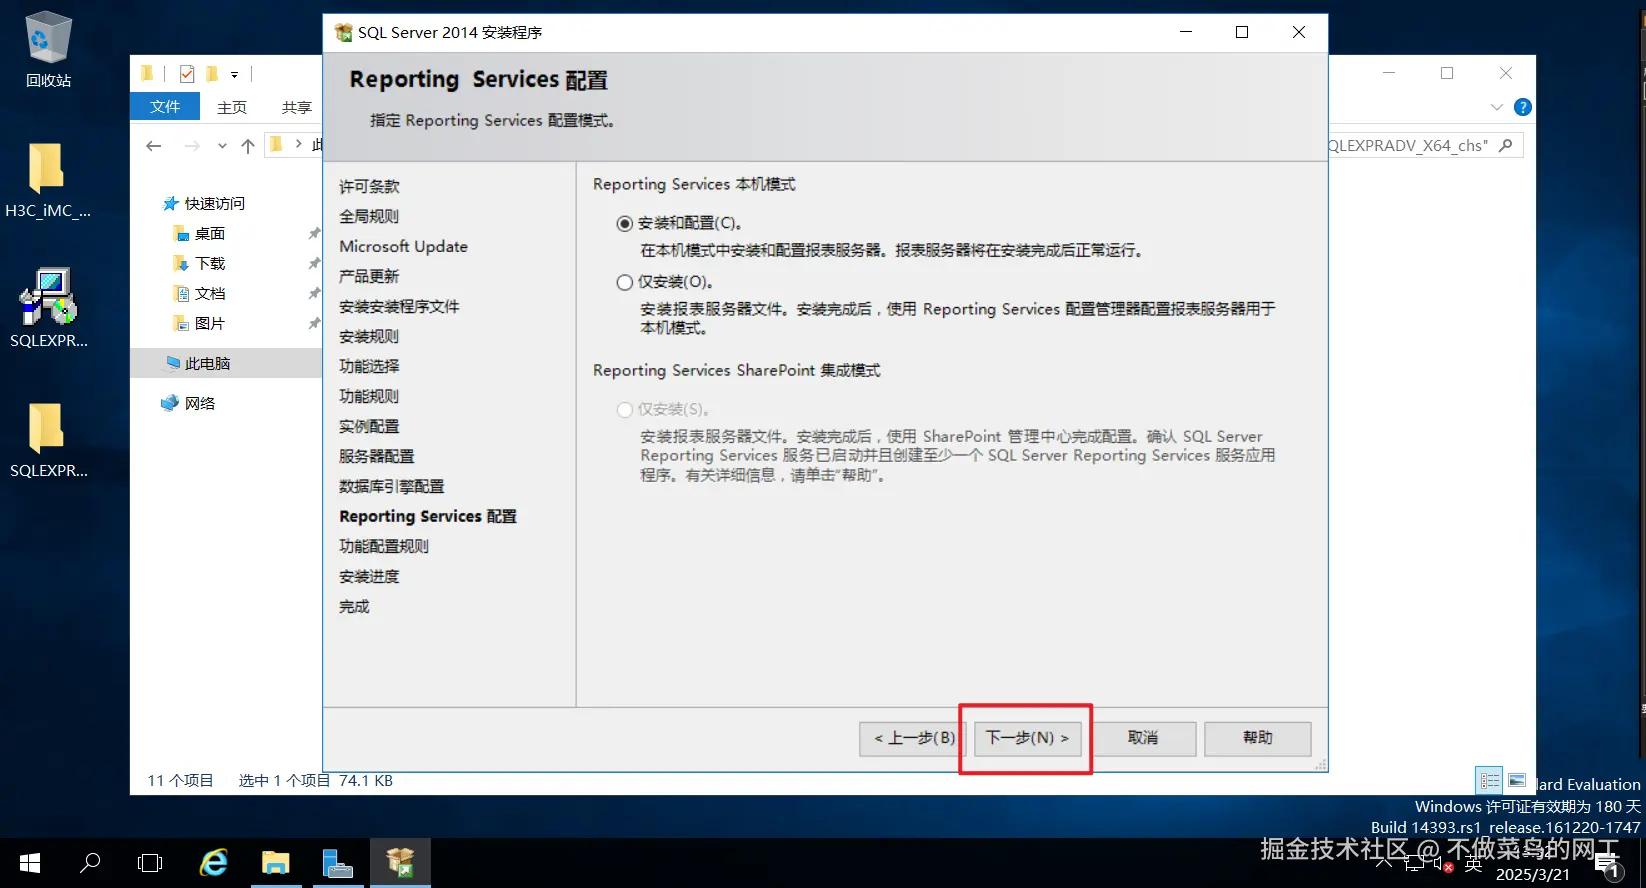The height and width of the screenshot is (888, 1646).
Task: Click Explorer up-one-level arrow
Action: (x=248, y=146)
